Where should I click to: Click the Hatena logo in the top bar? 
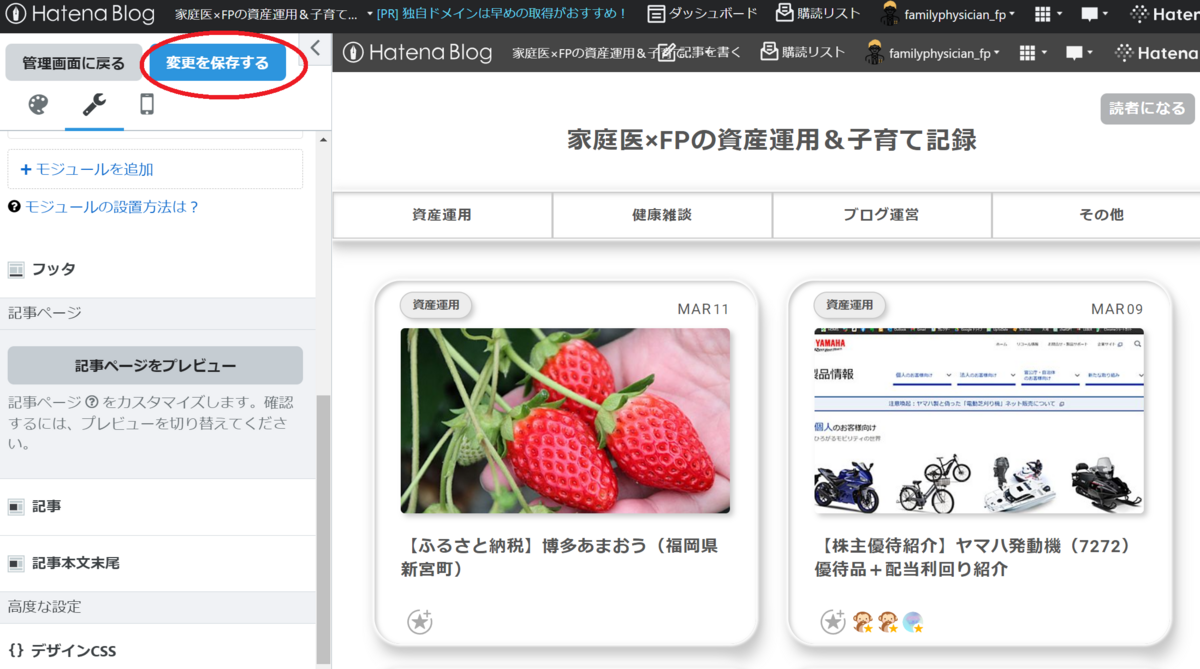pos(1164,14)
